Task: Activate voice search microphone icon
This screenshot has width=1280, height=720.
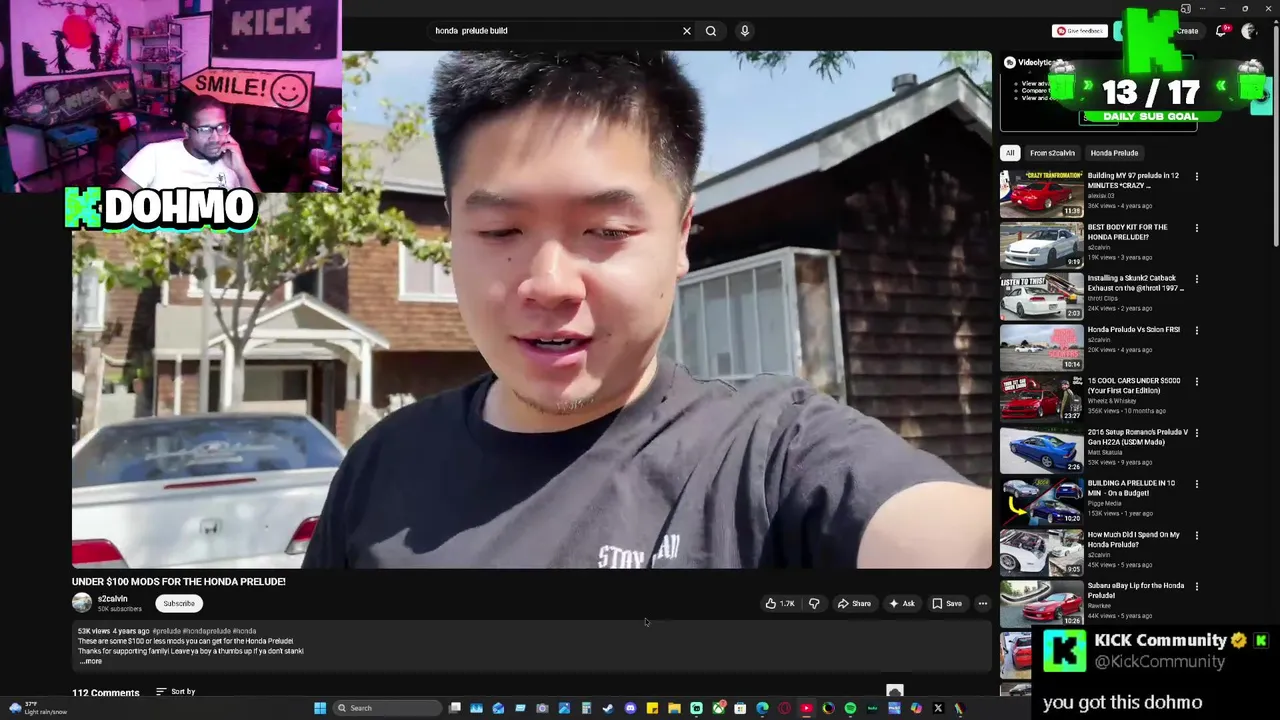Action: click(x=745, y=31)
